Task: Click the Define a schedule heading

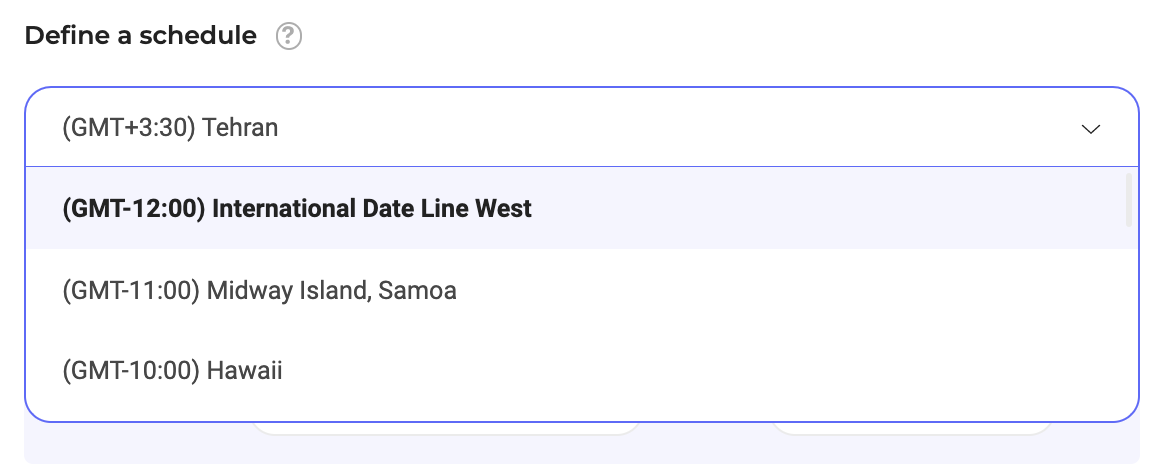Action: click(x=141, y=36)
